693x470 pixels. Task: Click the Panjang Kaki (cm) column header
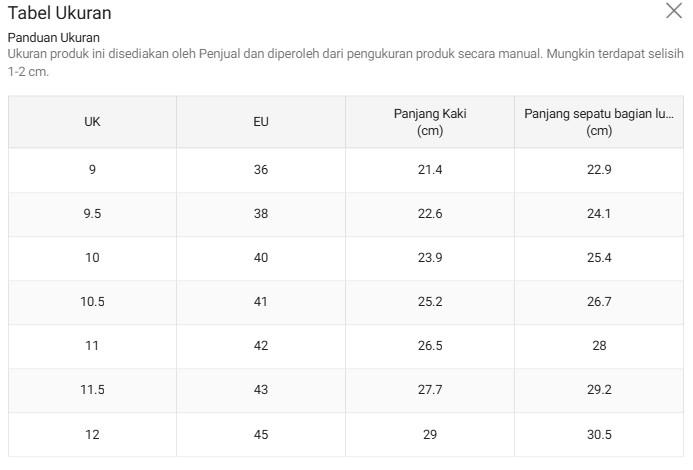430,122
